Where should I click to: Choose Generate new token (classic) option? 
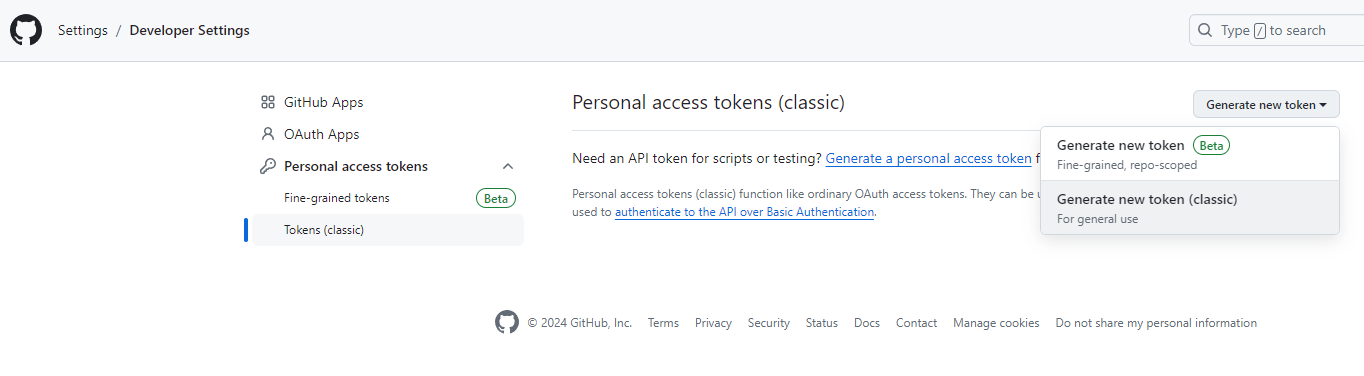tap(1190, 207)
